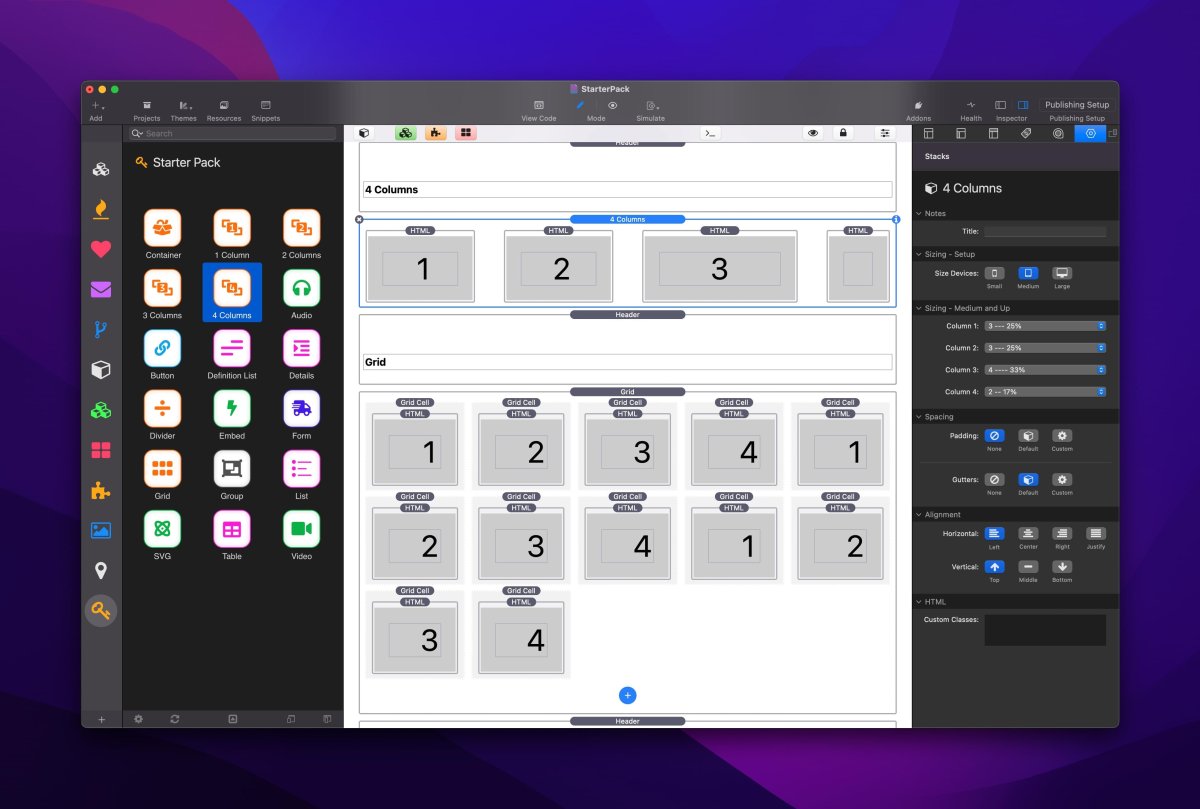This screenshot has width=1200, height=809.
Task: Select the Grid stack icon
Action: tap(162, 468)
